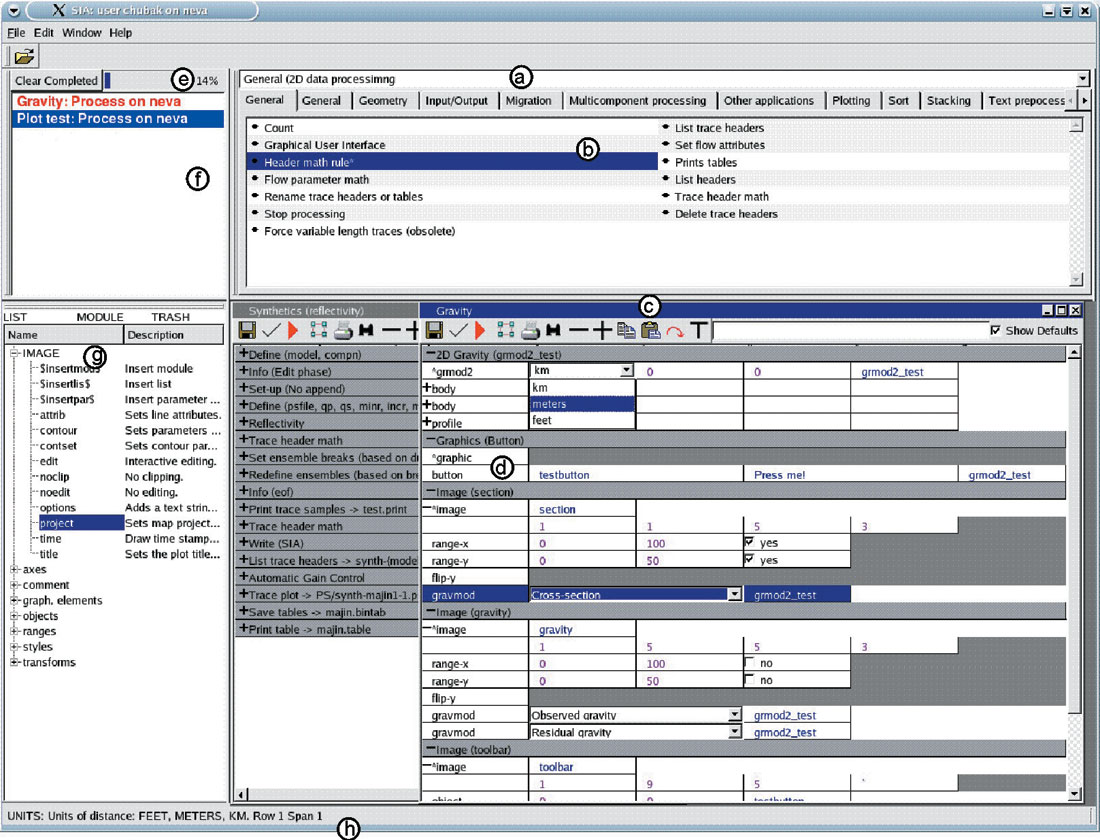Open the Edit menu

(x=43, y=32)
